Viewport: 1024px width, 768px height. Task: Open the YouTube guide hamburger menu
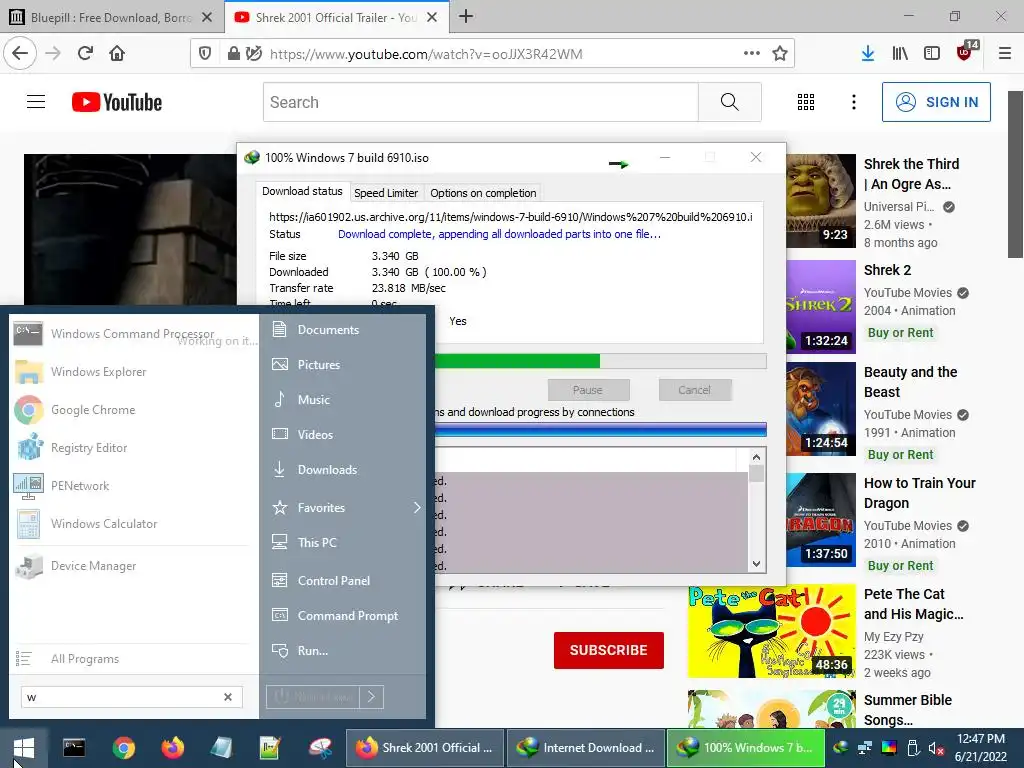[x=36, y=102]
